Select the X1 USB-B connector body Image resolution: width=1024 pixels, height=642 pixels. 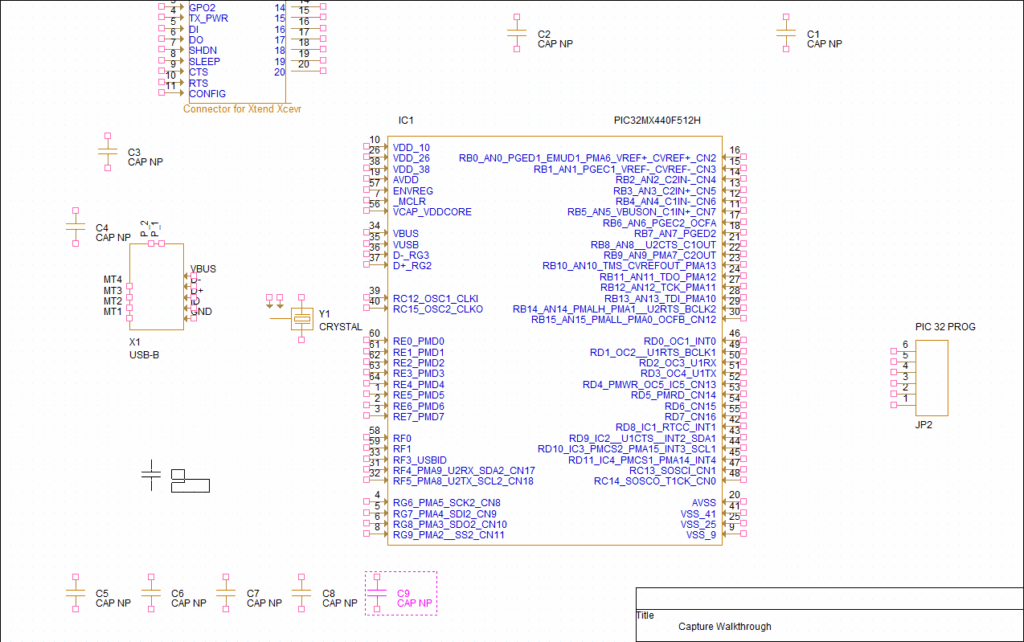[156, 286]
